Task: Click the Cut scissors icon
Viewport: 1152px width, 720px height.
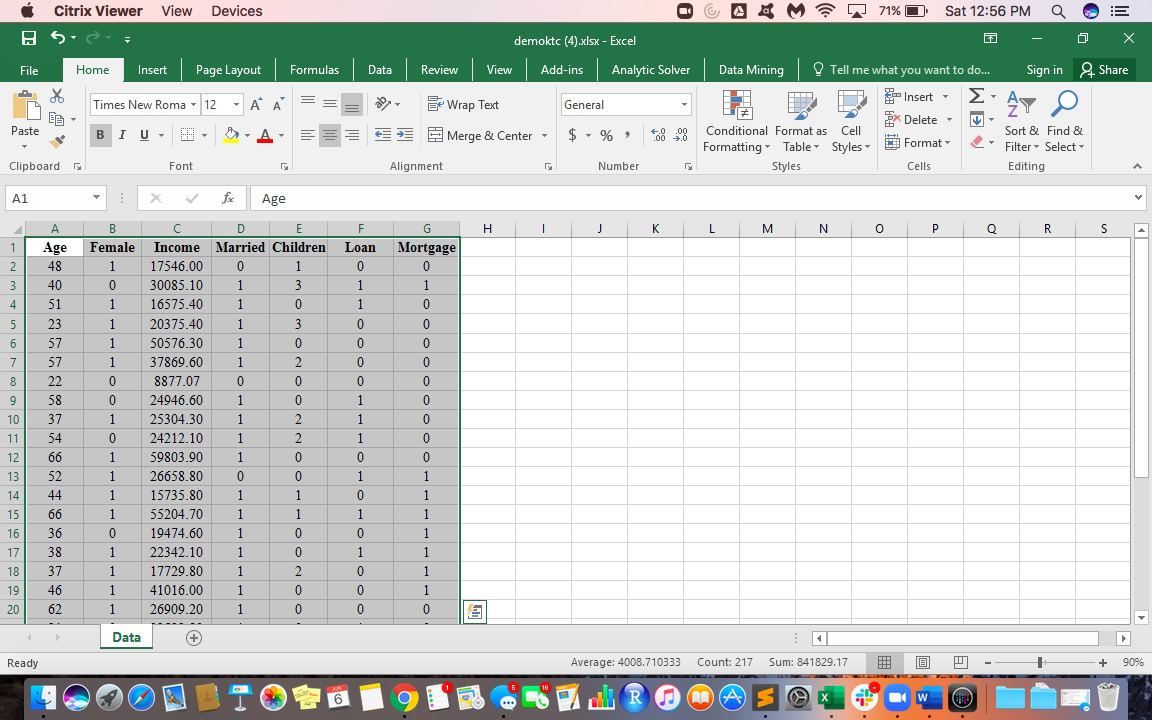Action: (x=57, y=96)
